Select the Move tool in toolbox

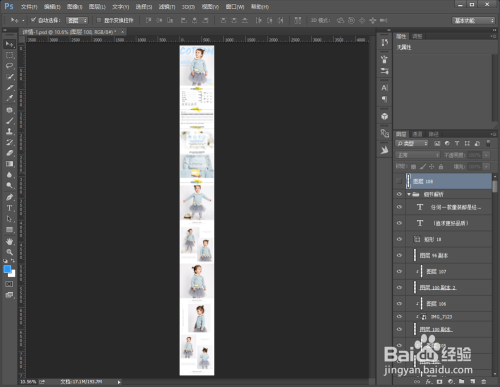(10, 44)
